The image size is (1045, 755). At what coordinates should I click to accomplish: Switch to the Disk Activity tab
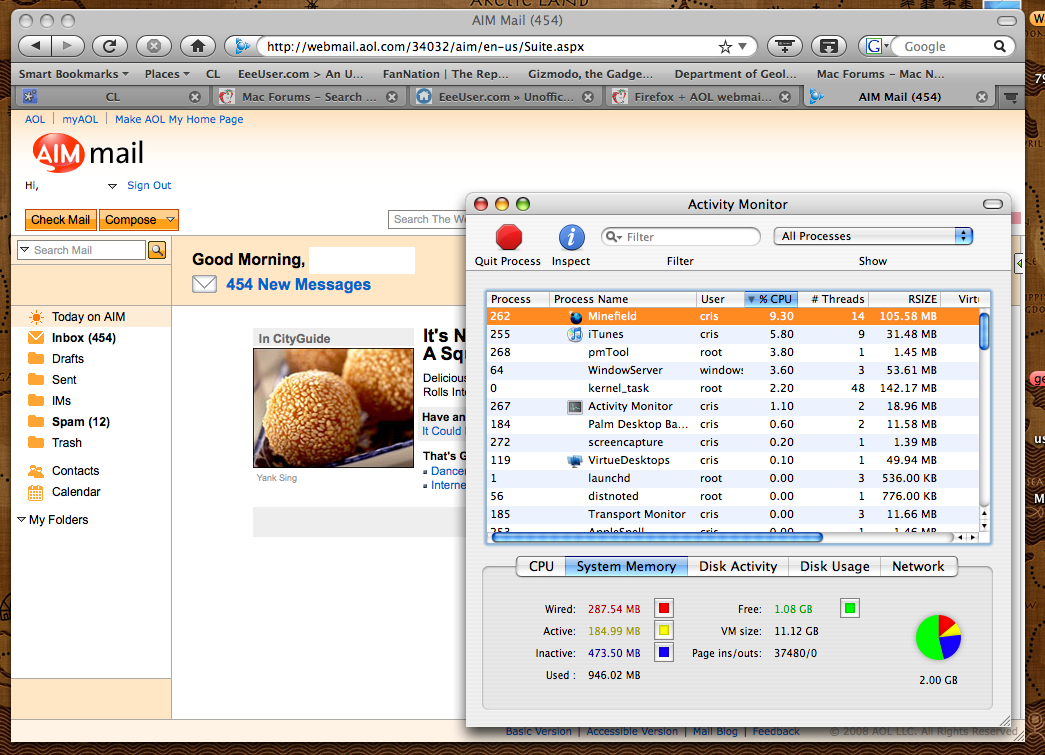(x=738, y=566)
